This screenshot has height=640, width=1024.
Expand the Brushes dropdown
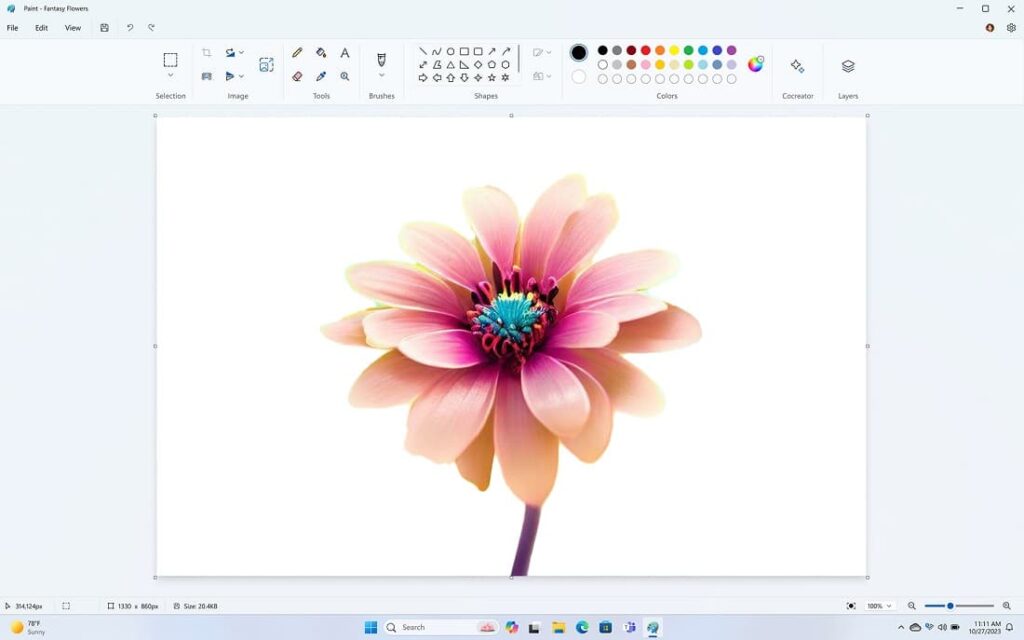(381, 76)
